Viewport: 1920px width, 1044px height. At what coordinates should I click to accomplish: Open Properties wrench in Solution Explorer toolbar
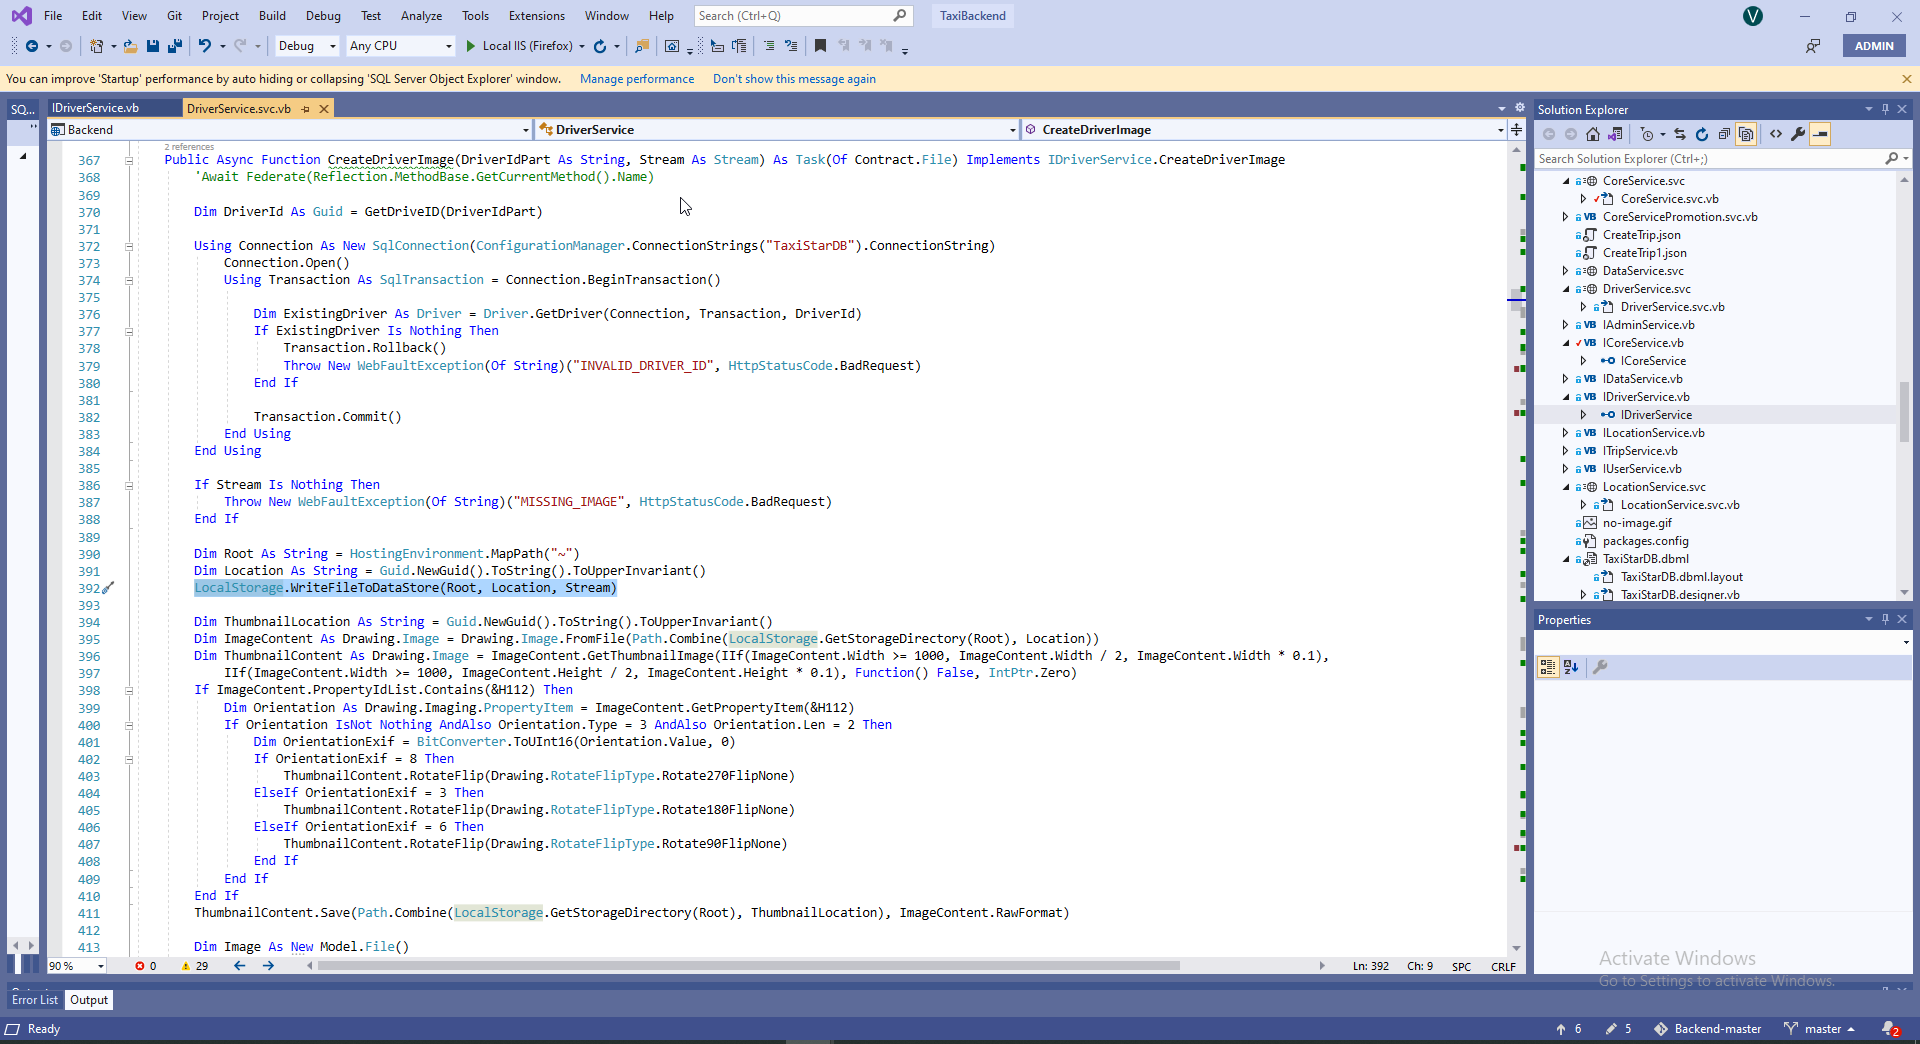click(x=1798, y=134)
